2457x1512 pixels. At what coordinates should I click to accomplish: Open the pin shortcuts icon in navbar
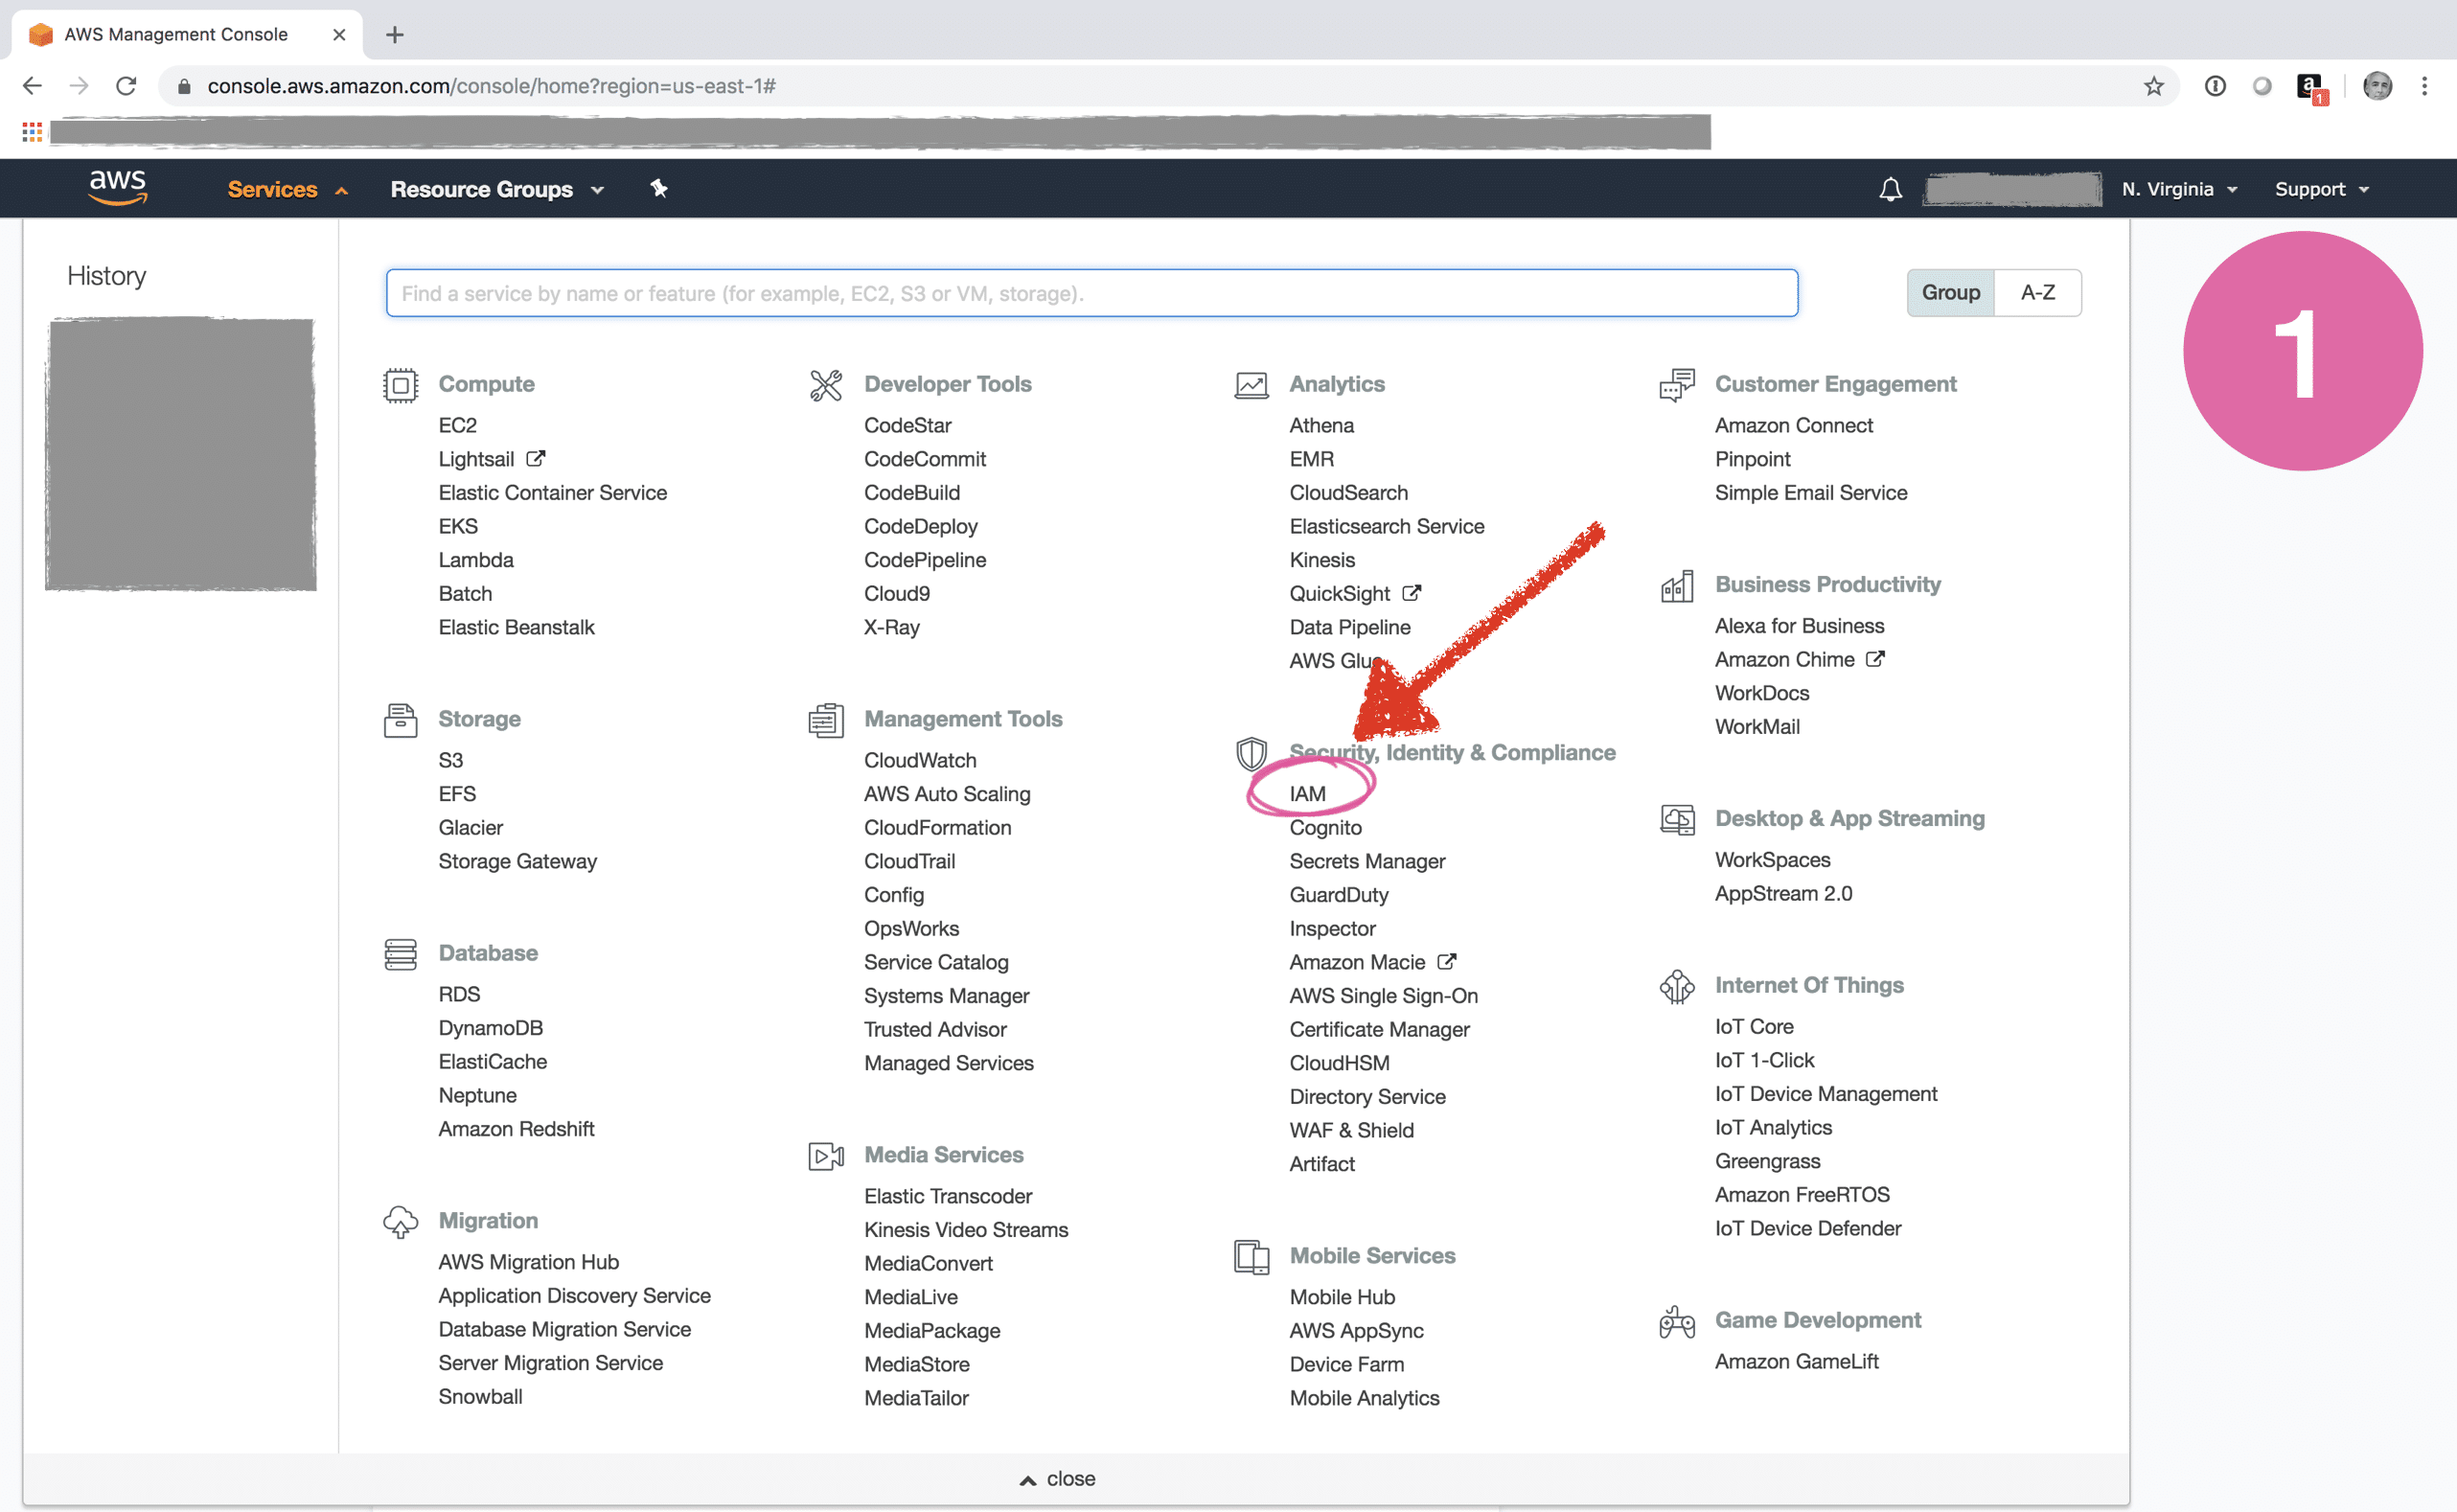[658, 188]
